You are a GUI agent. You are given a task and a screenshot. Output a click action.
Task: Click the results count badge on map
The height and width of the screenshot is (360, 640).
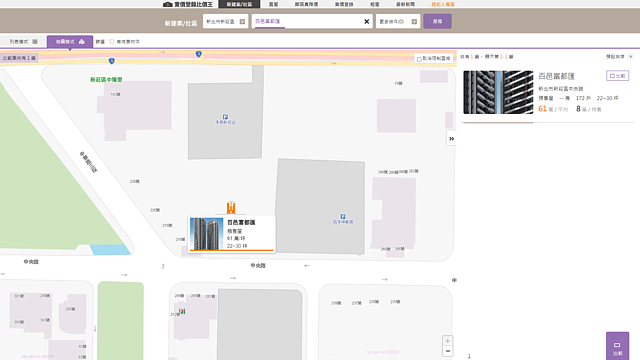pyautogui.click(x=19, y=58)
